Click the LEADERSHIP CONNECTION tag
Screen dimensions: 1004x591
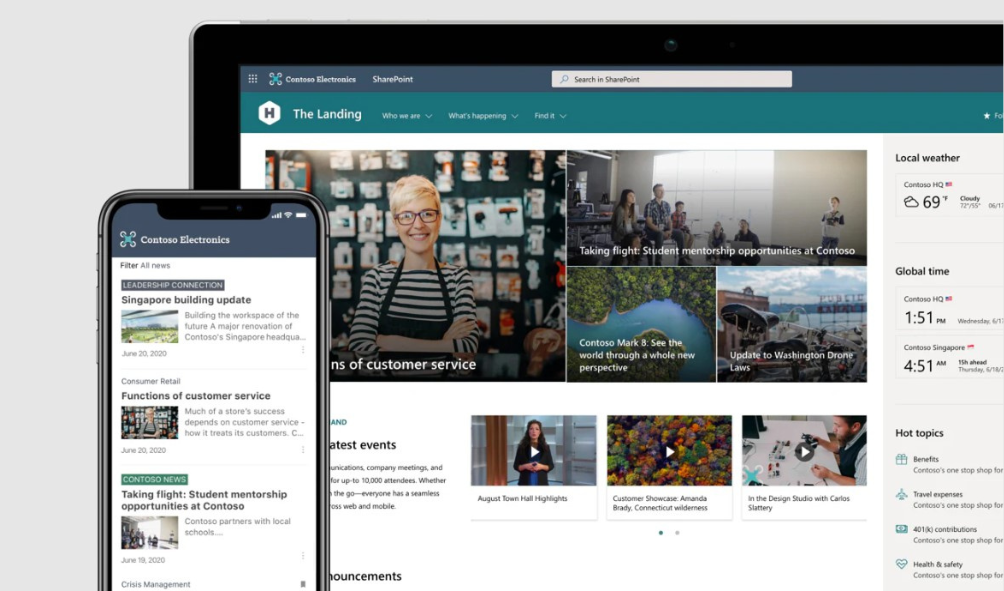(x=173, y=285)
